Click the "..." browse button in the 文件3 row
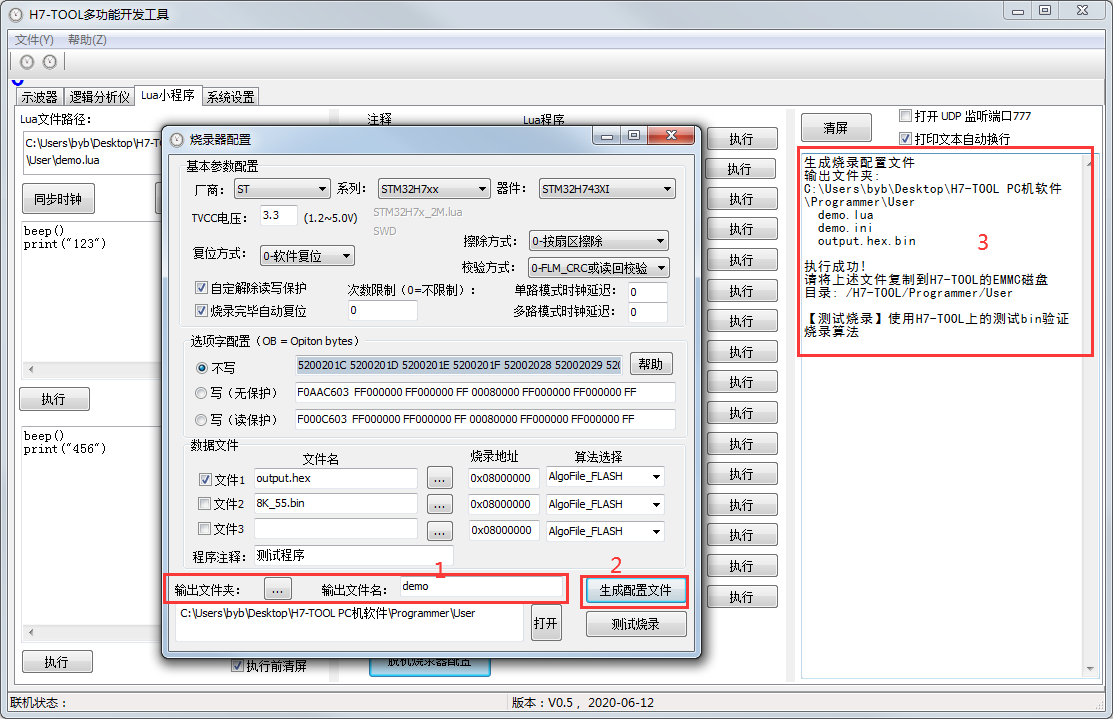 (440, 530)
